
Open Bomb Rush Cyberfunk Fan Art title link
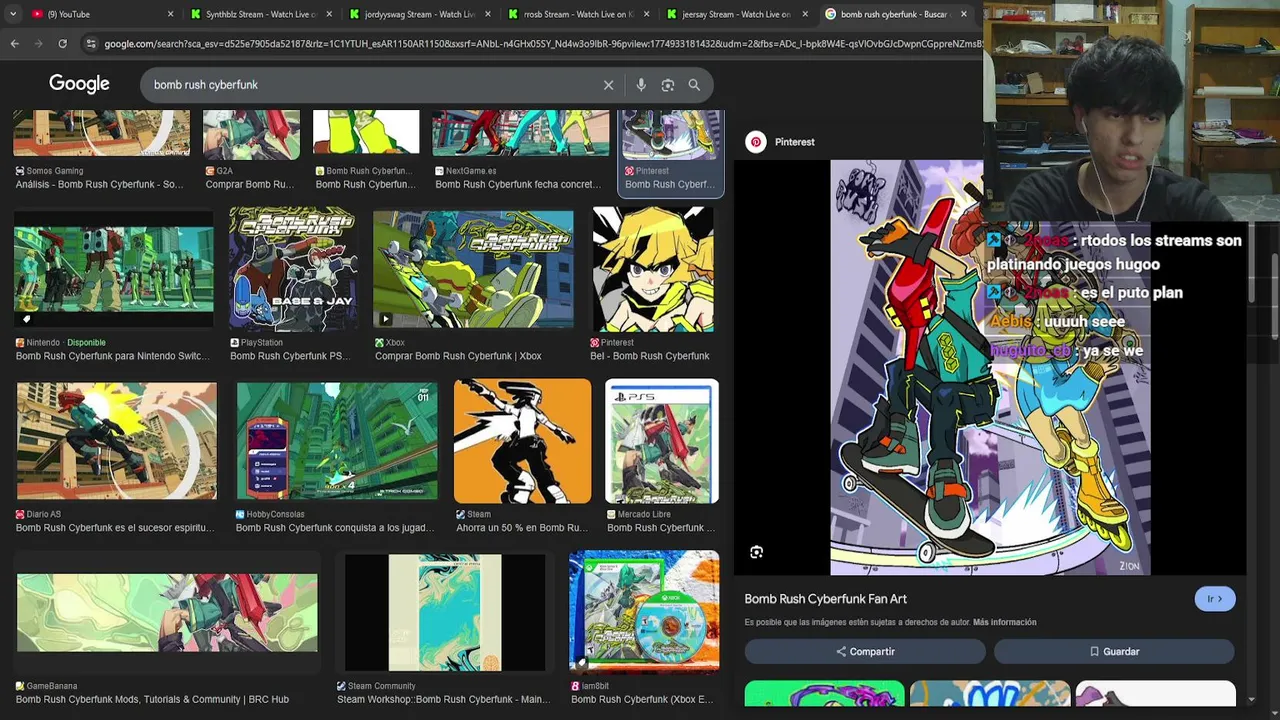point(825,599)
